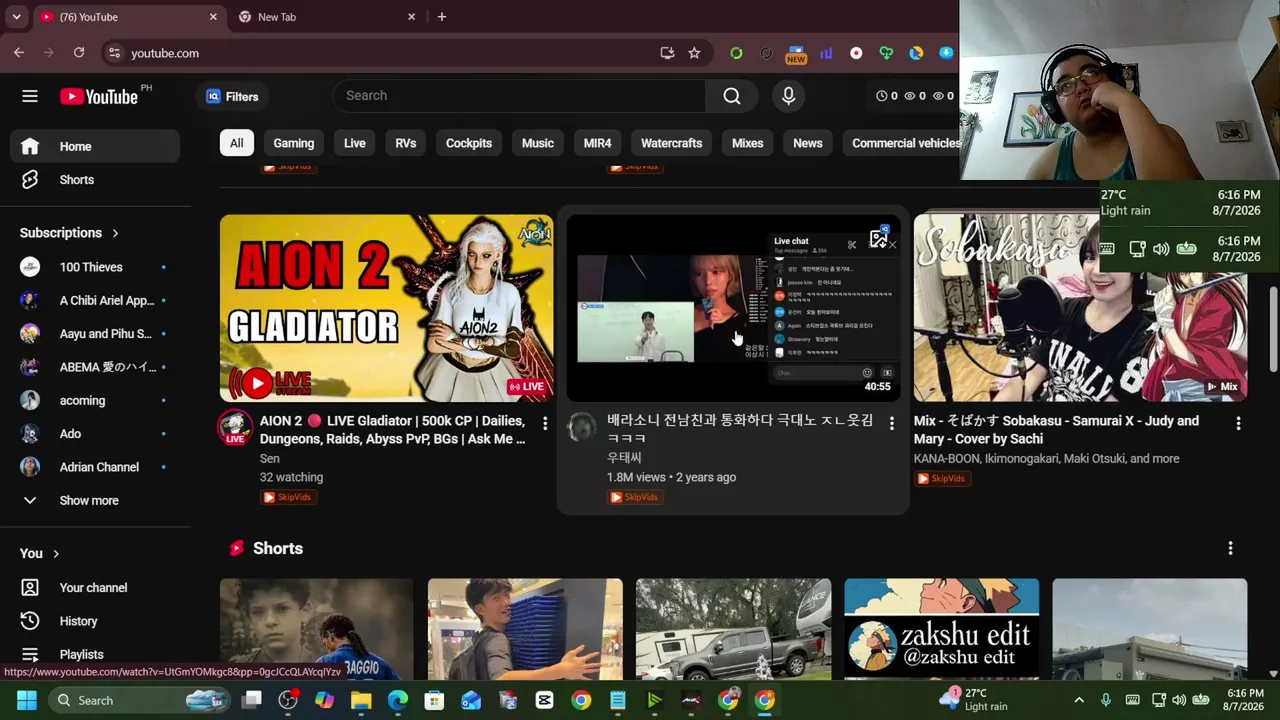
Task: Reload the YouTube page
Action: pyautogui.click(x=79, y=53)
